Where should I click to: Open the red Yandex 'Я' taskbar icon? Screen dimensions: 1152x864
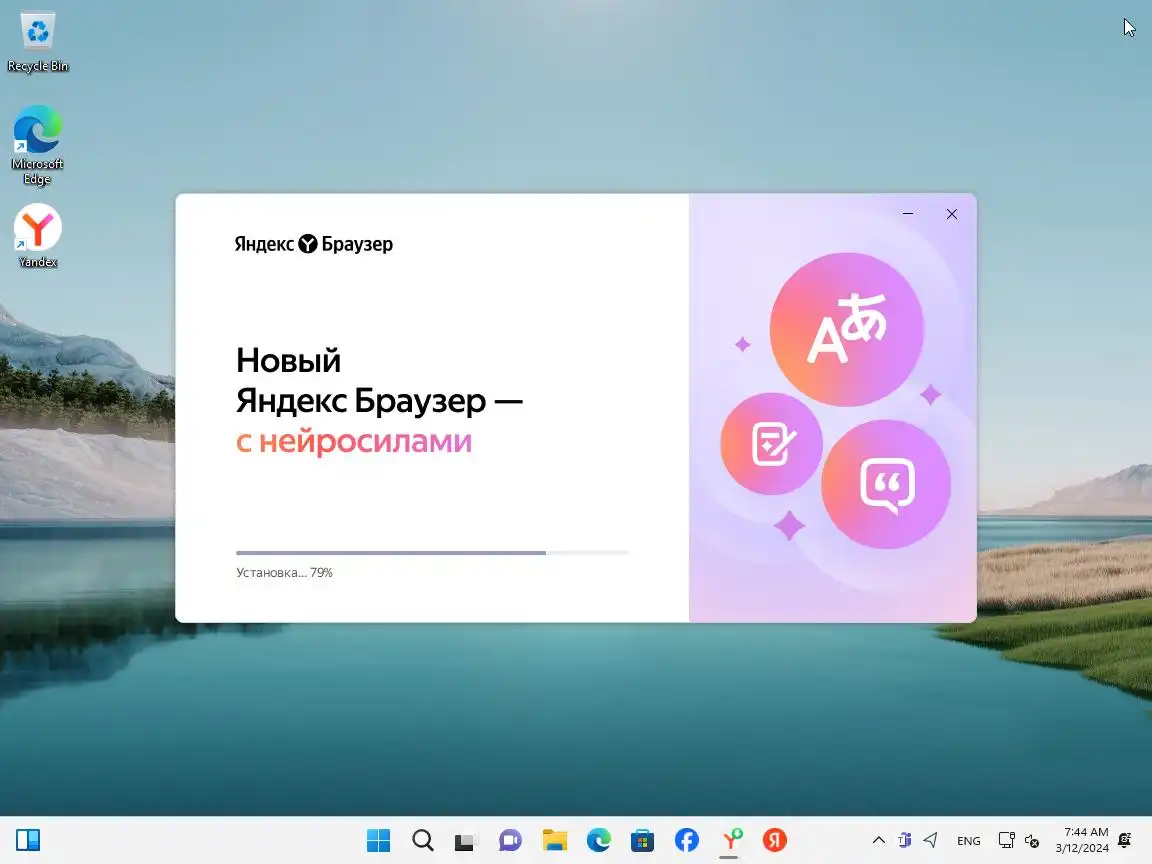(774, 840)
